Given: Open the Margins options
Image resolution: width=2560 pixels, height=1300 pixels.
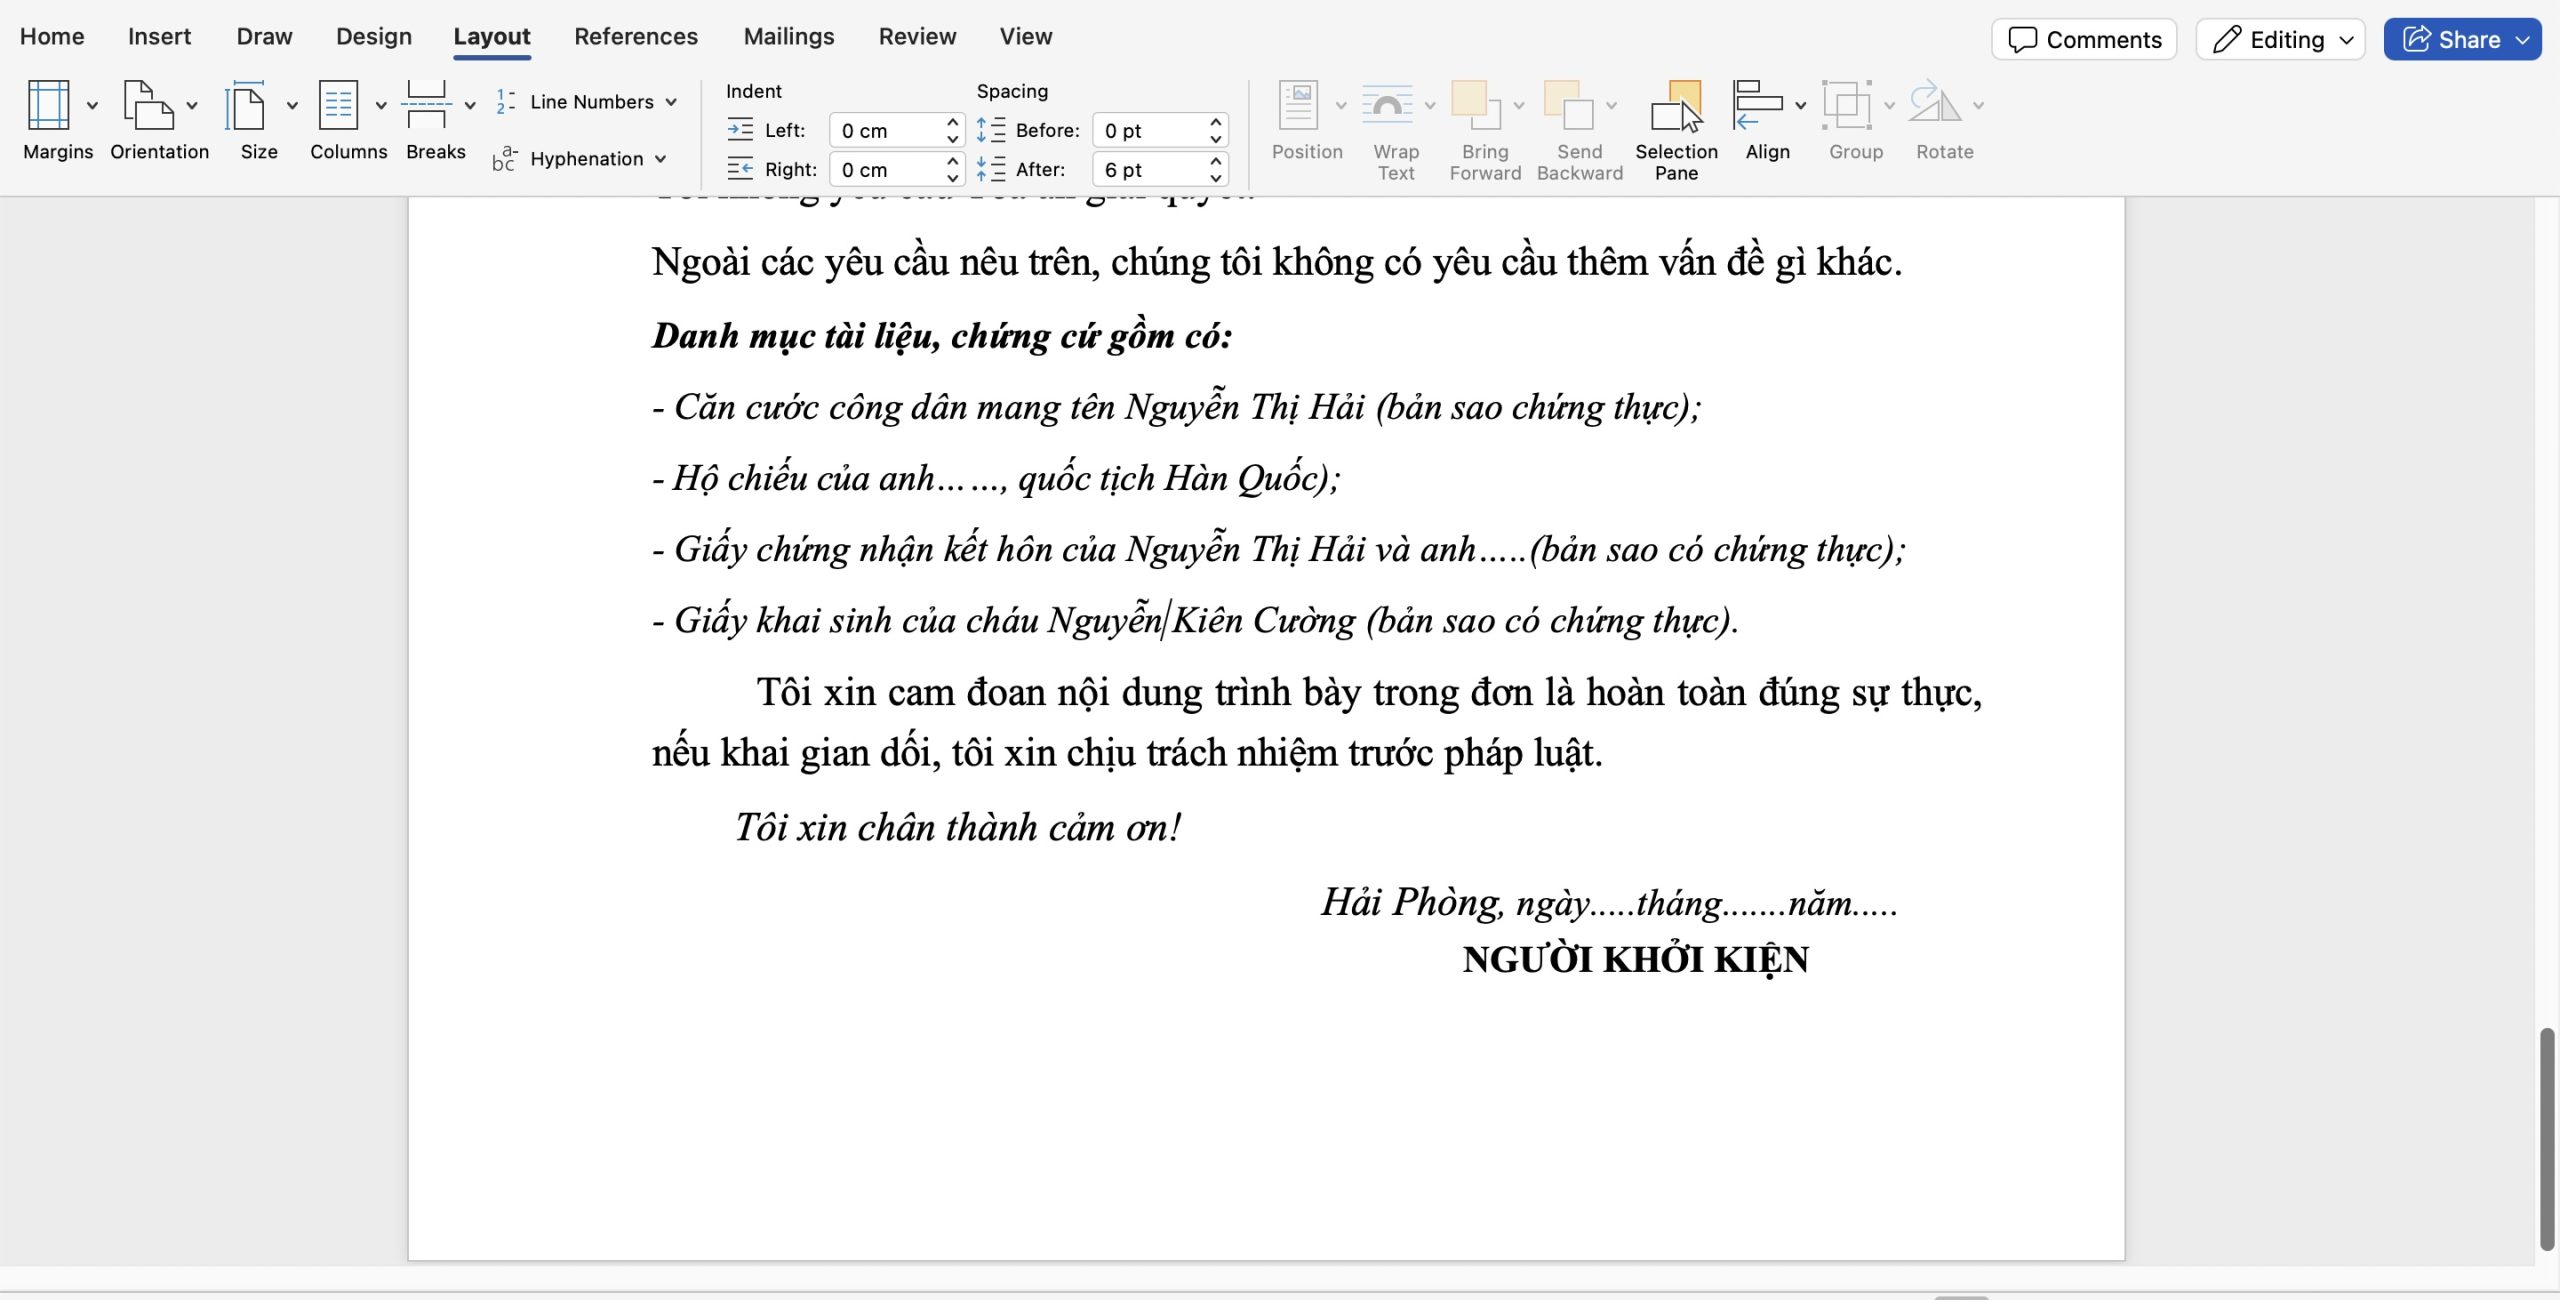Looking at the screenshot, I should point(57,120).
